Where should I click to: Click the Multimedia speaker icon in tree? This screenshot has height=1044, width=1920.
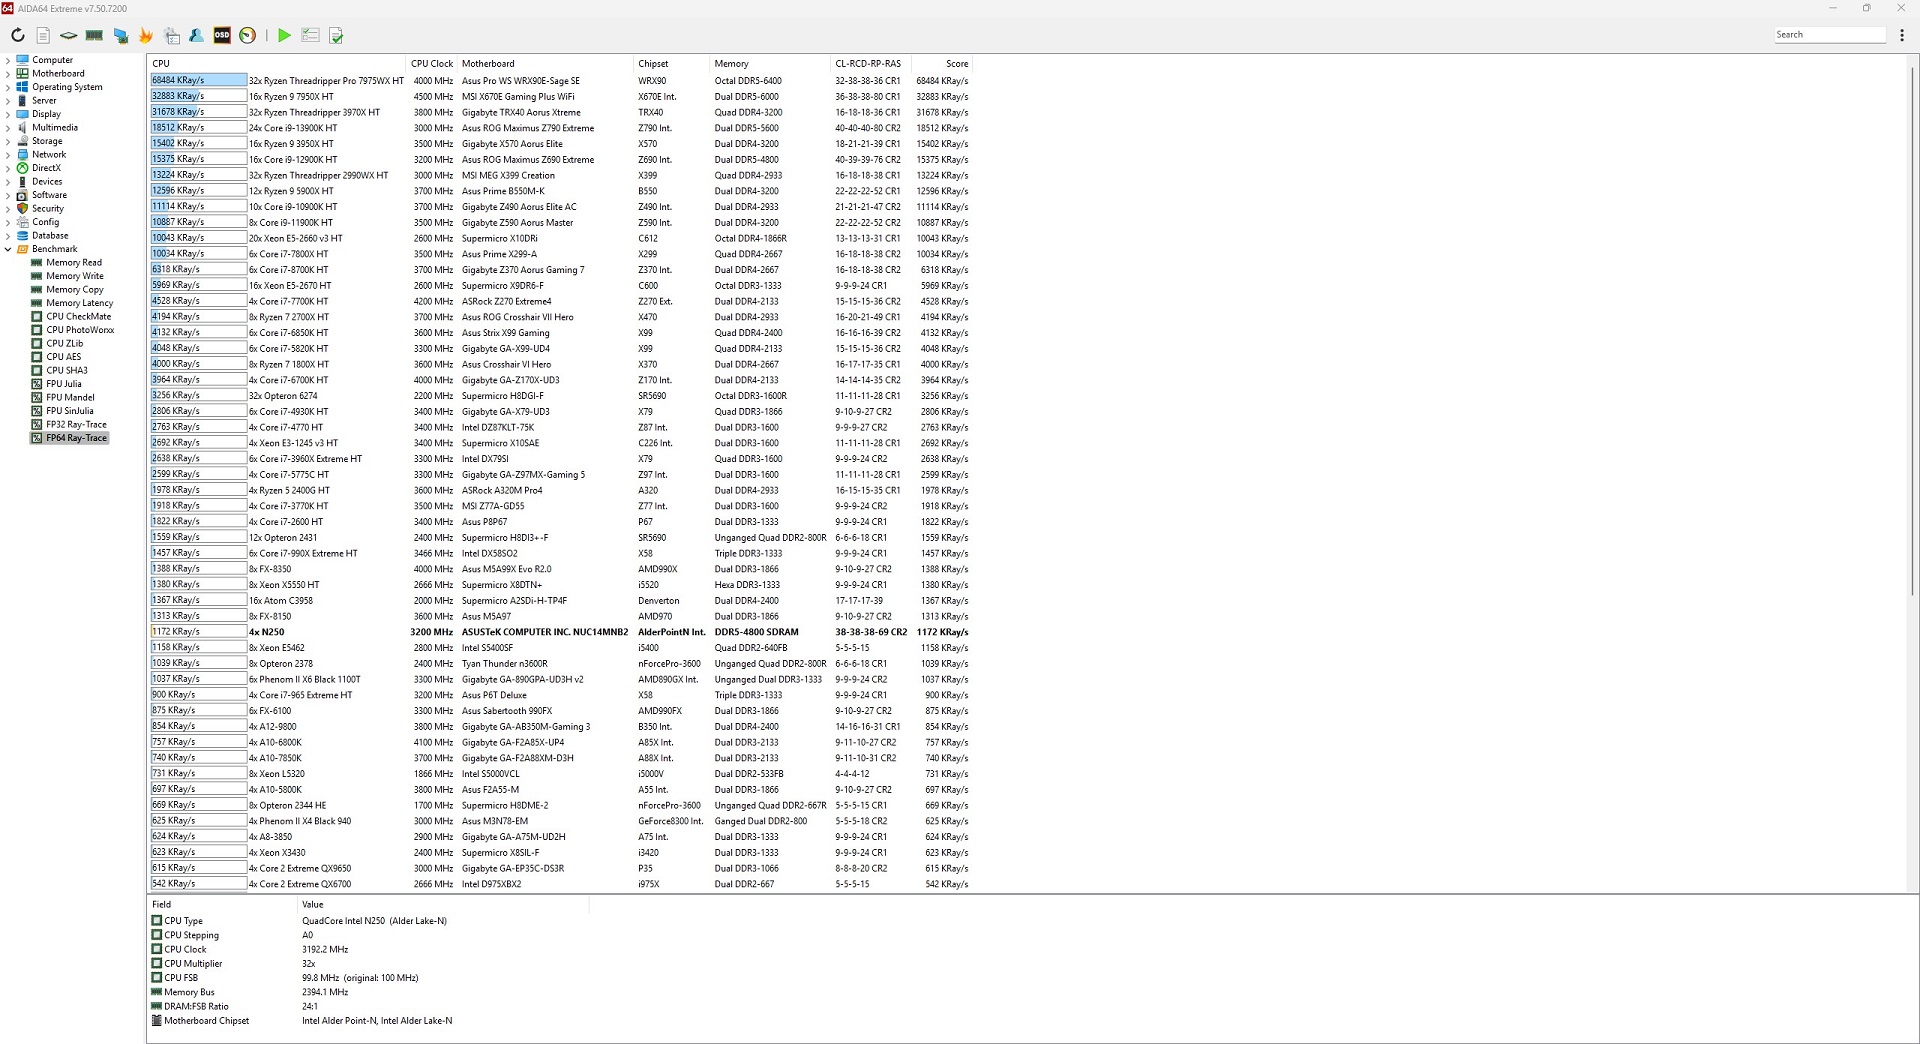(22, 127)
